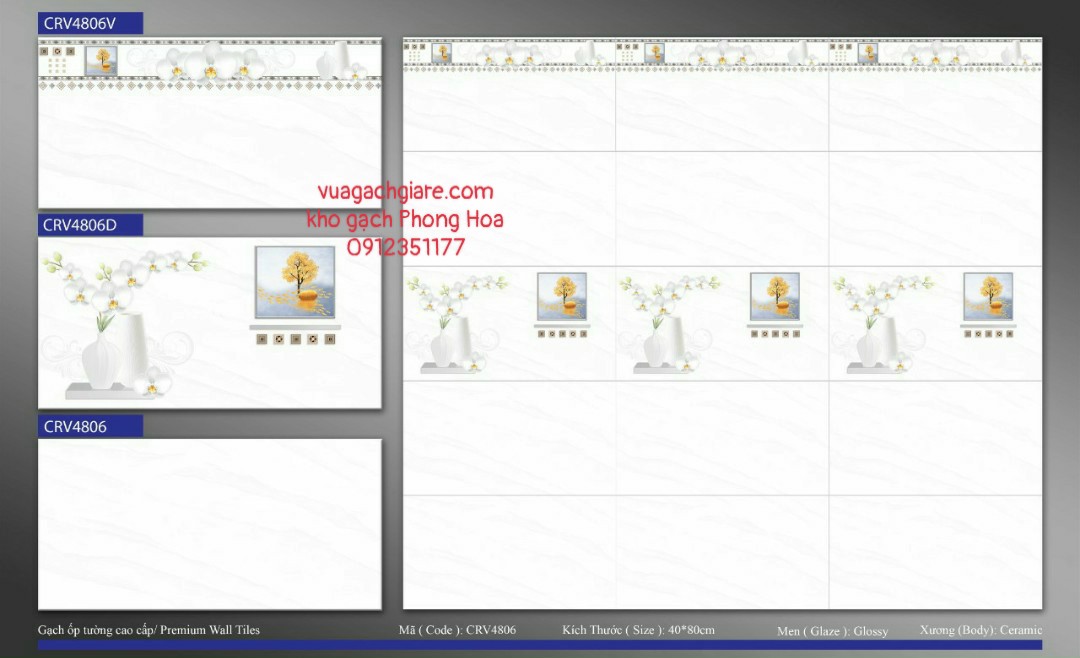This screenshot has height=658, width=1080.
Task: Click the phone number 0912351177
Action: pos(405,247)
